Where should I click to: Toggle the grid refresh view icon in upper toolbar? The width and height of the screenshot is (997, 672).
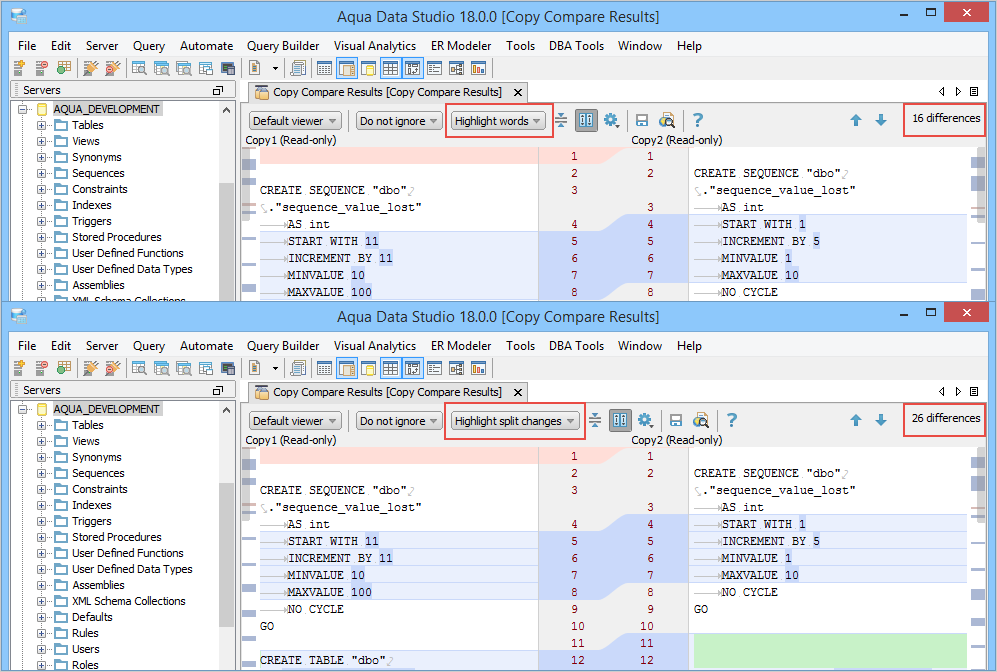click(412, 68)
